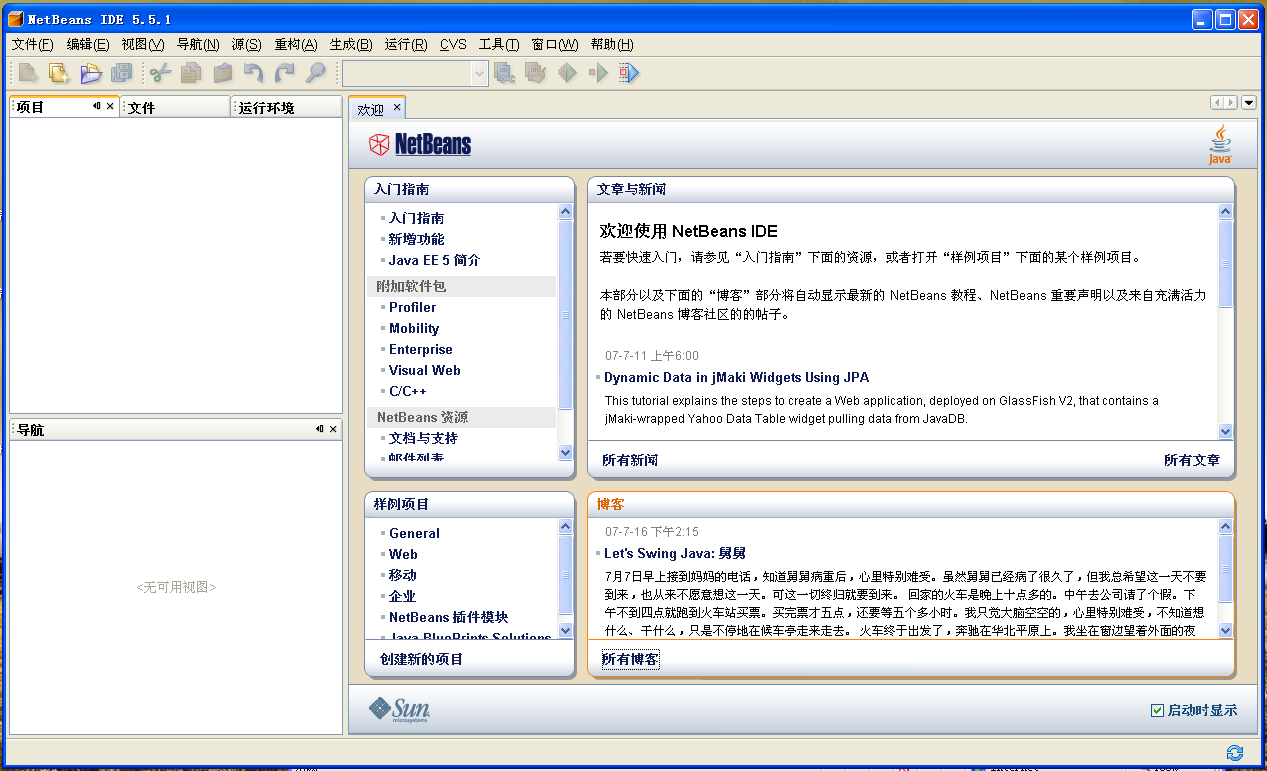Click the Find magnifier icon
1267x771 pixels.
[316, 73]
